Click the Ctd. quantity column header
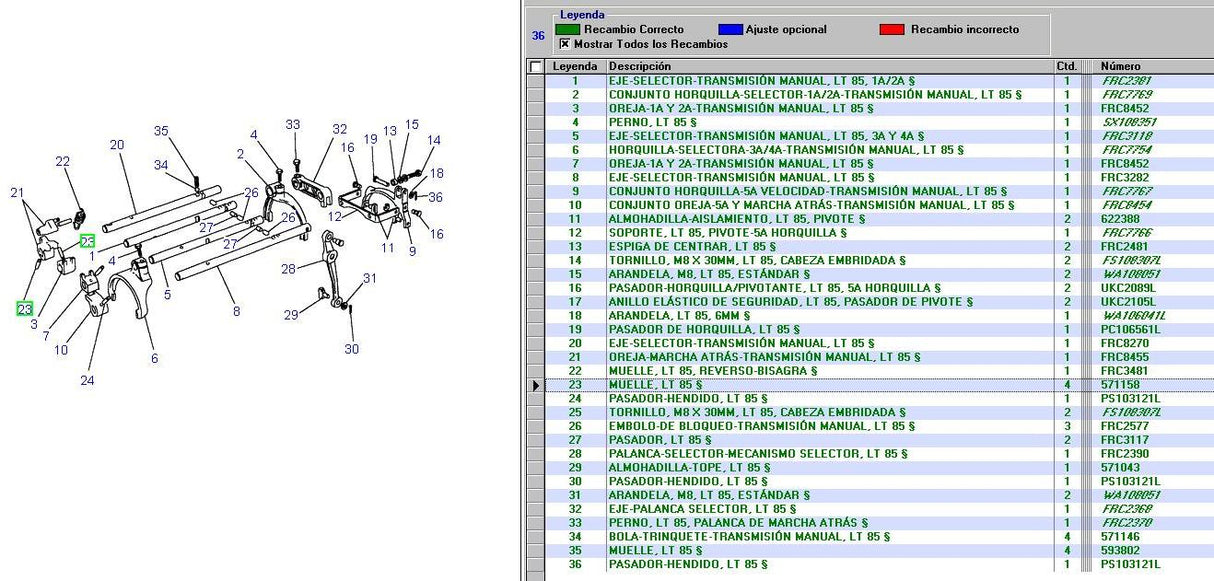Viewport: 1214px width, 581px height. tap(1066, 67)
